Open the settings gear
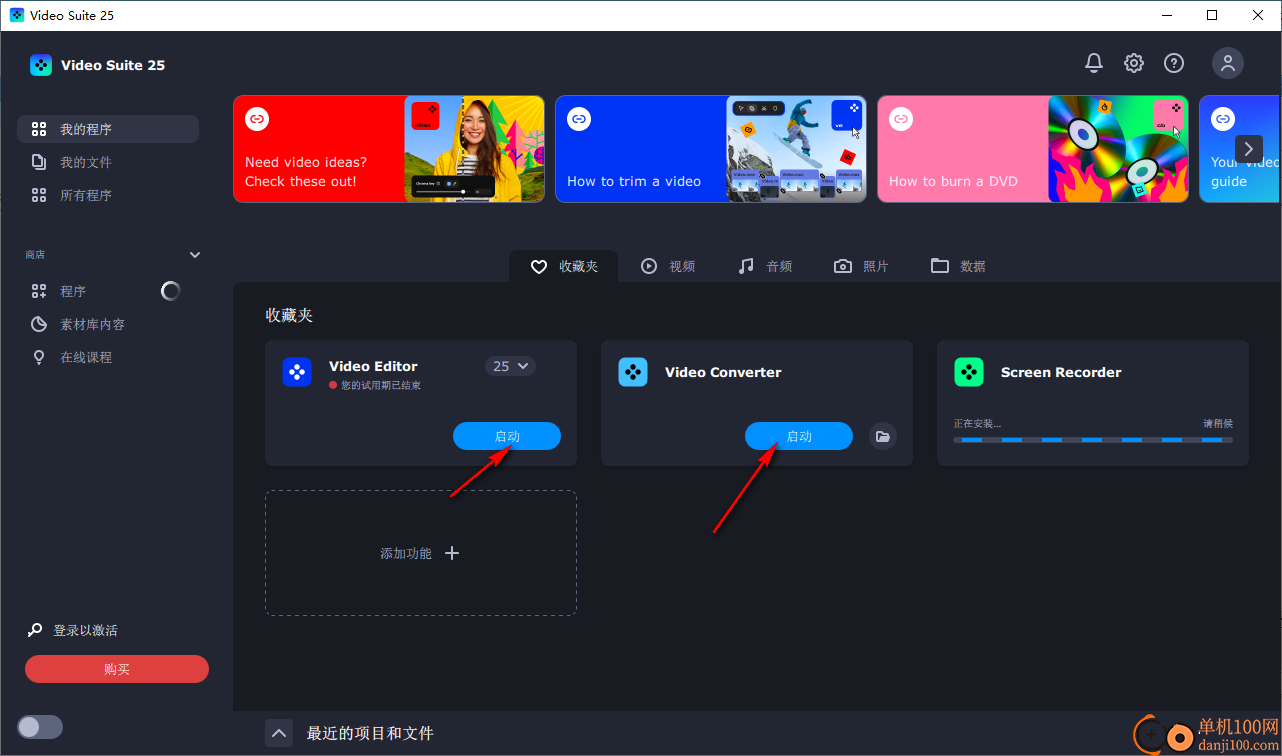 (x=1134, y=63)
